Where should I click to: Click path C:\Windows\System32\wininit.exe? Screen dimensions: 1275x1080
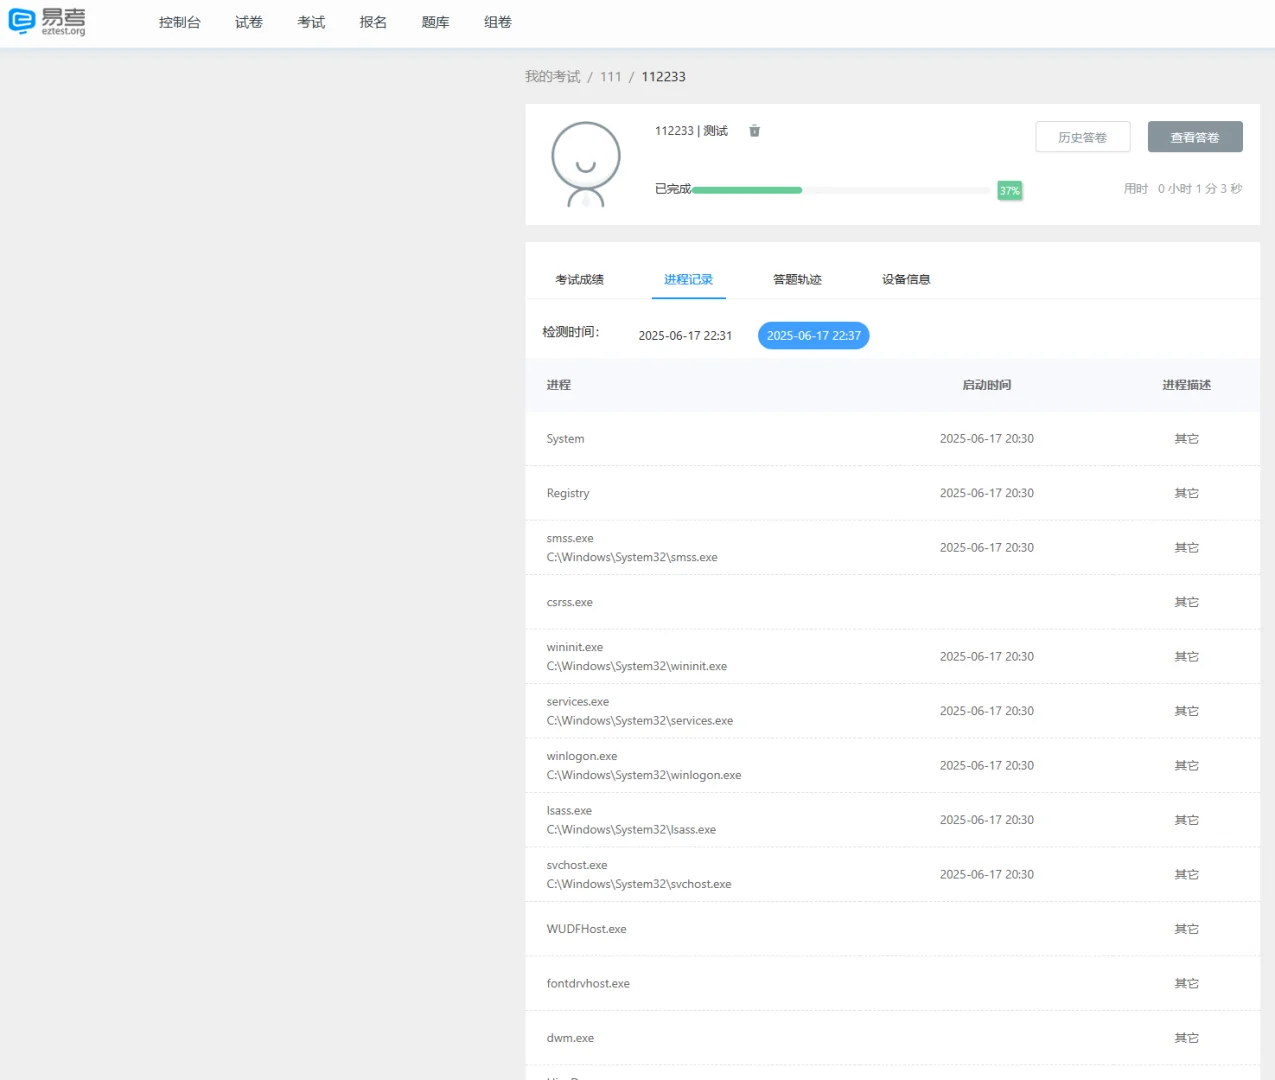click(x=637, y=667)
